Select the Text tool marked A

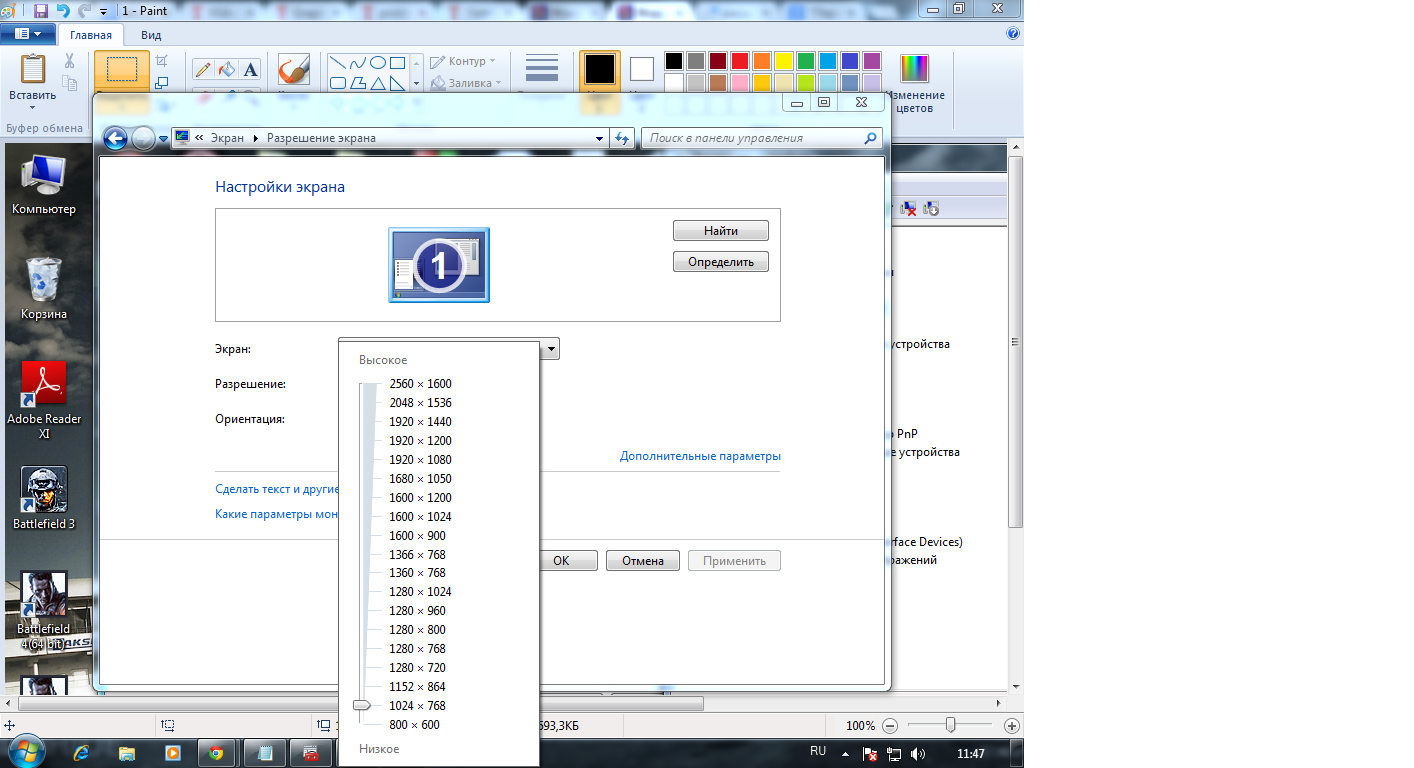pos(250,69)
